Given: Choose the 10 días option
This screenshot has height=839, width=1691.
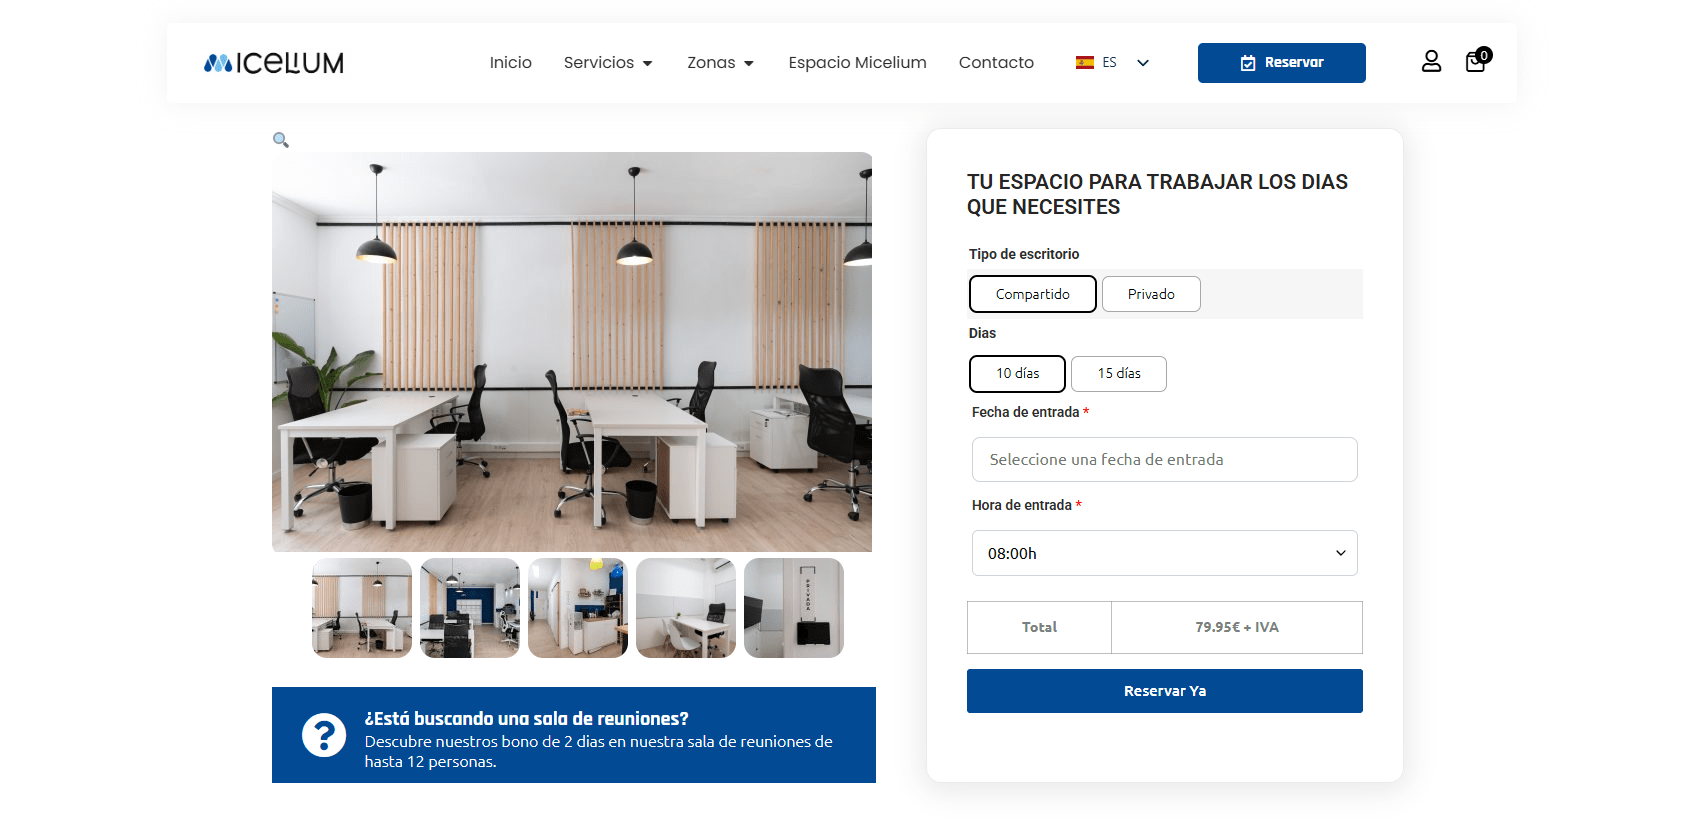Looking at the screenshot, I should pyautogui.click(x=1017, y=373).
